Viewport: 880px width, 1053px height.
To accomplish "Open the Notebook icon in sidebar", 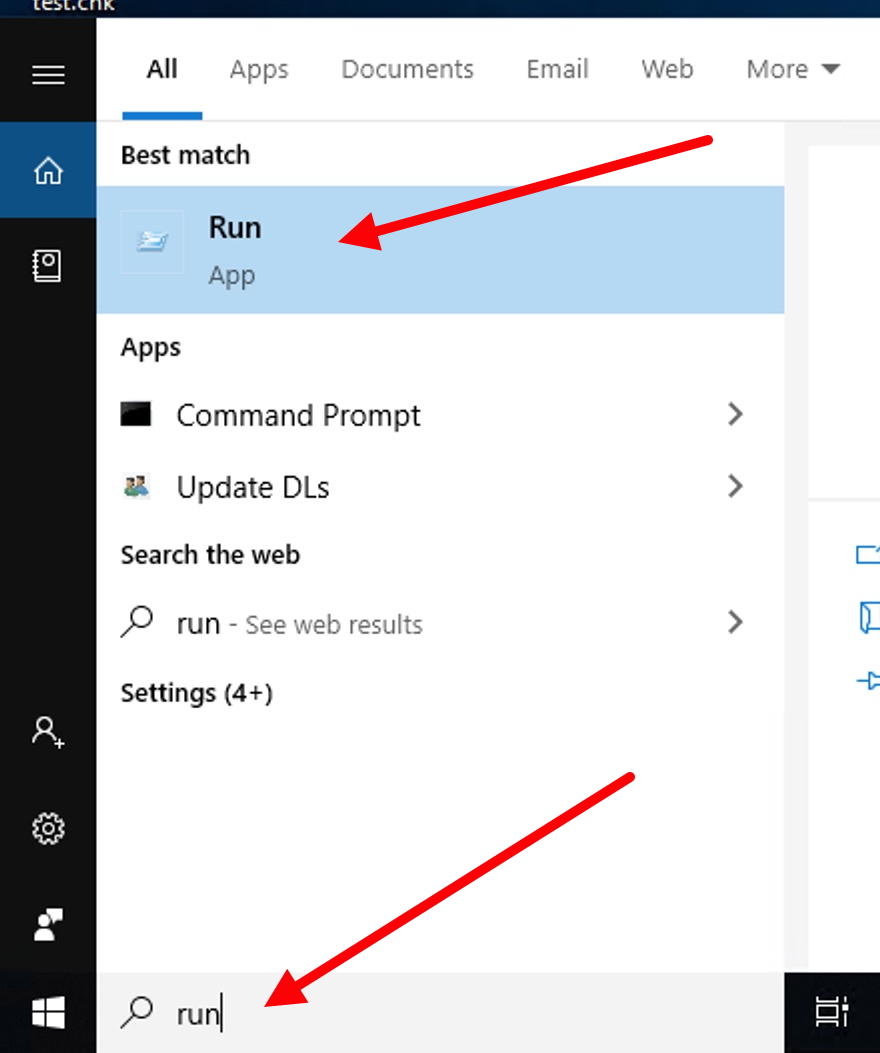I will (48, 265).
